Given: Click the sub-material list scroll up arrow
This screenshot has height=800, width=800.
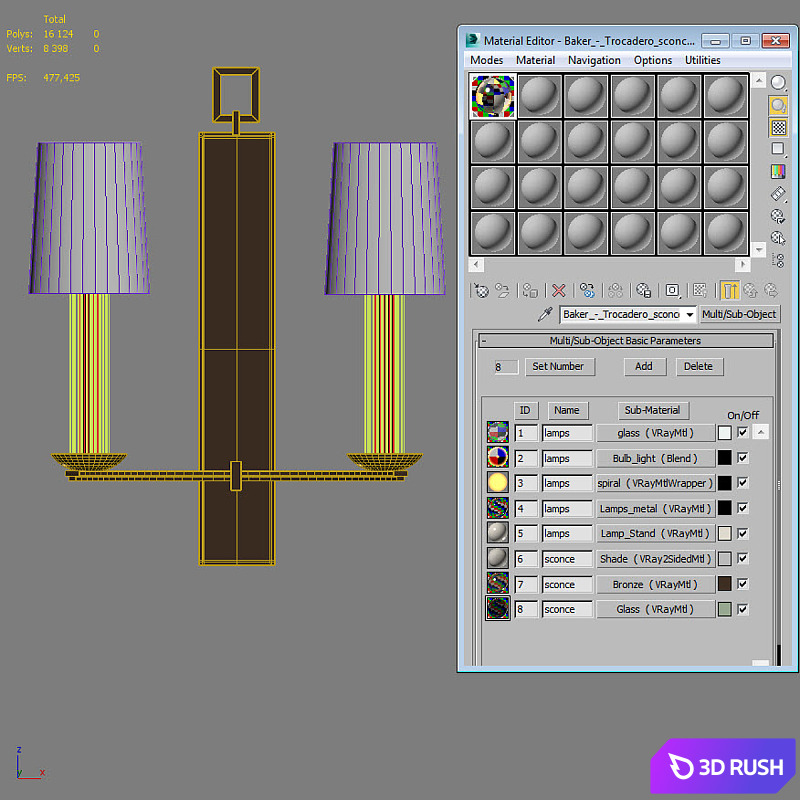Looking at the screenshot, I should [760, 432].
